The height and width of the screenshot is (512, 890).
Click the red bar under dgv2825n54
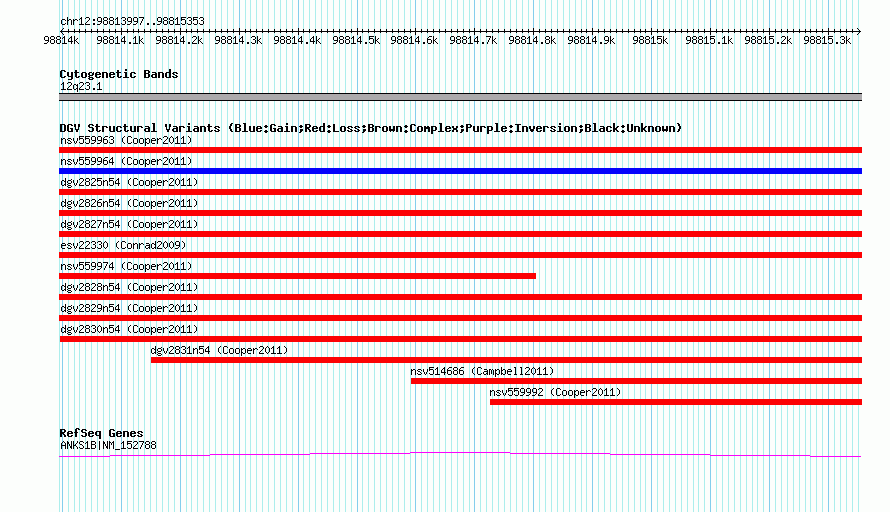460,192
